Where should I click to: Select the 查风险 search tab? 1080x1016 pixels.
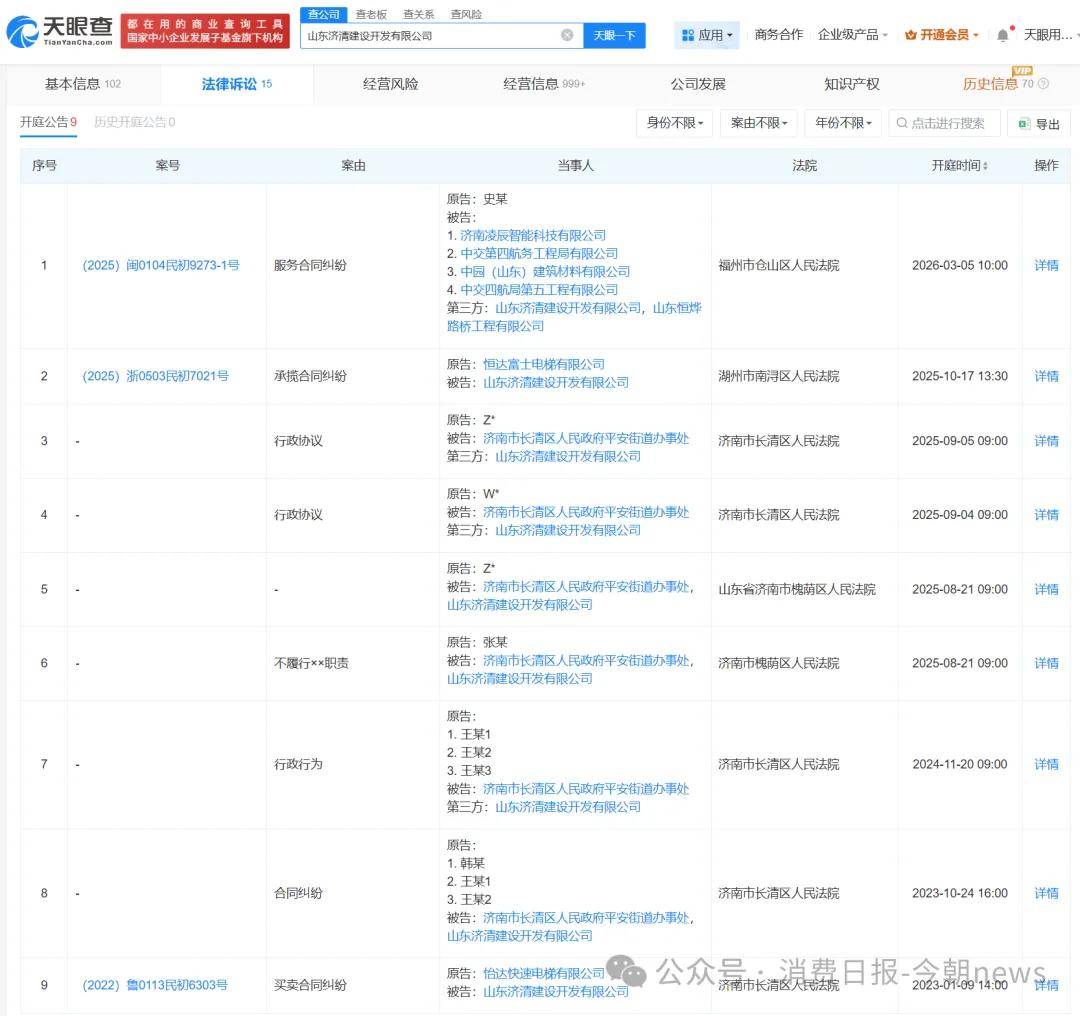coord(466,14)
